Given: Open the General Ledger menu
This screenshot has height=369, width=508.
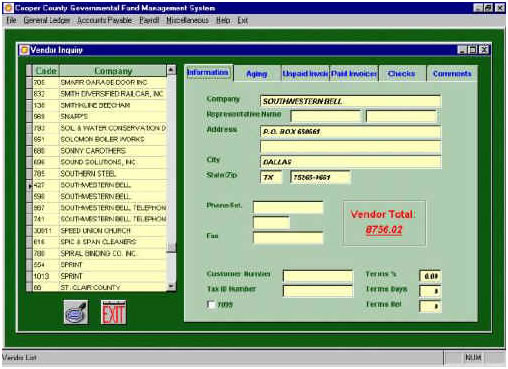Looking at the screenshot, I should [47, 20].
